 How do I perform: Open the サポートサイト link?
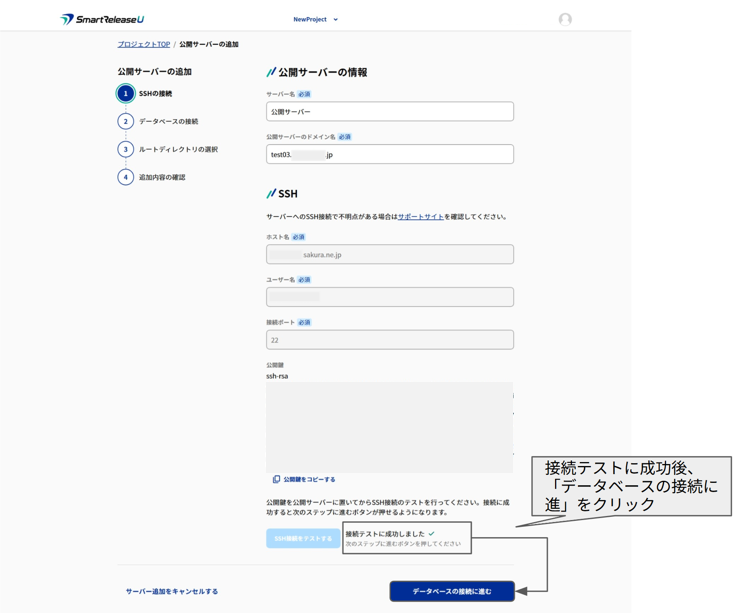pyautogui.click(x=420, y=217)
